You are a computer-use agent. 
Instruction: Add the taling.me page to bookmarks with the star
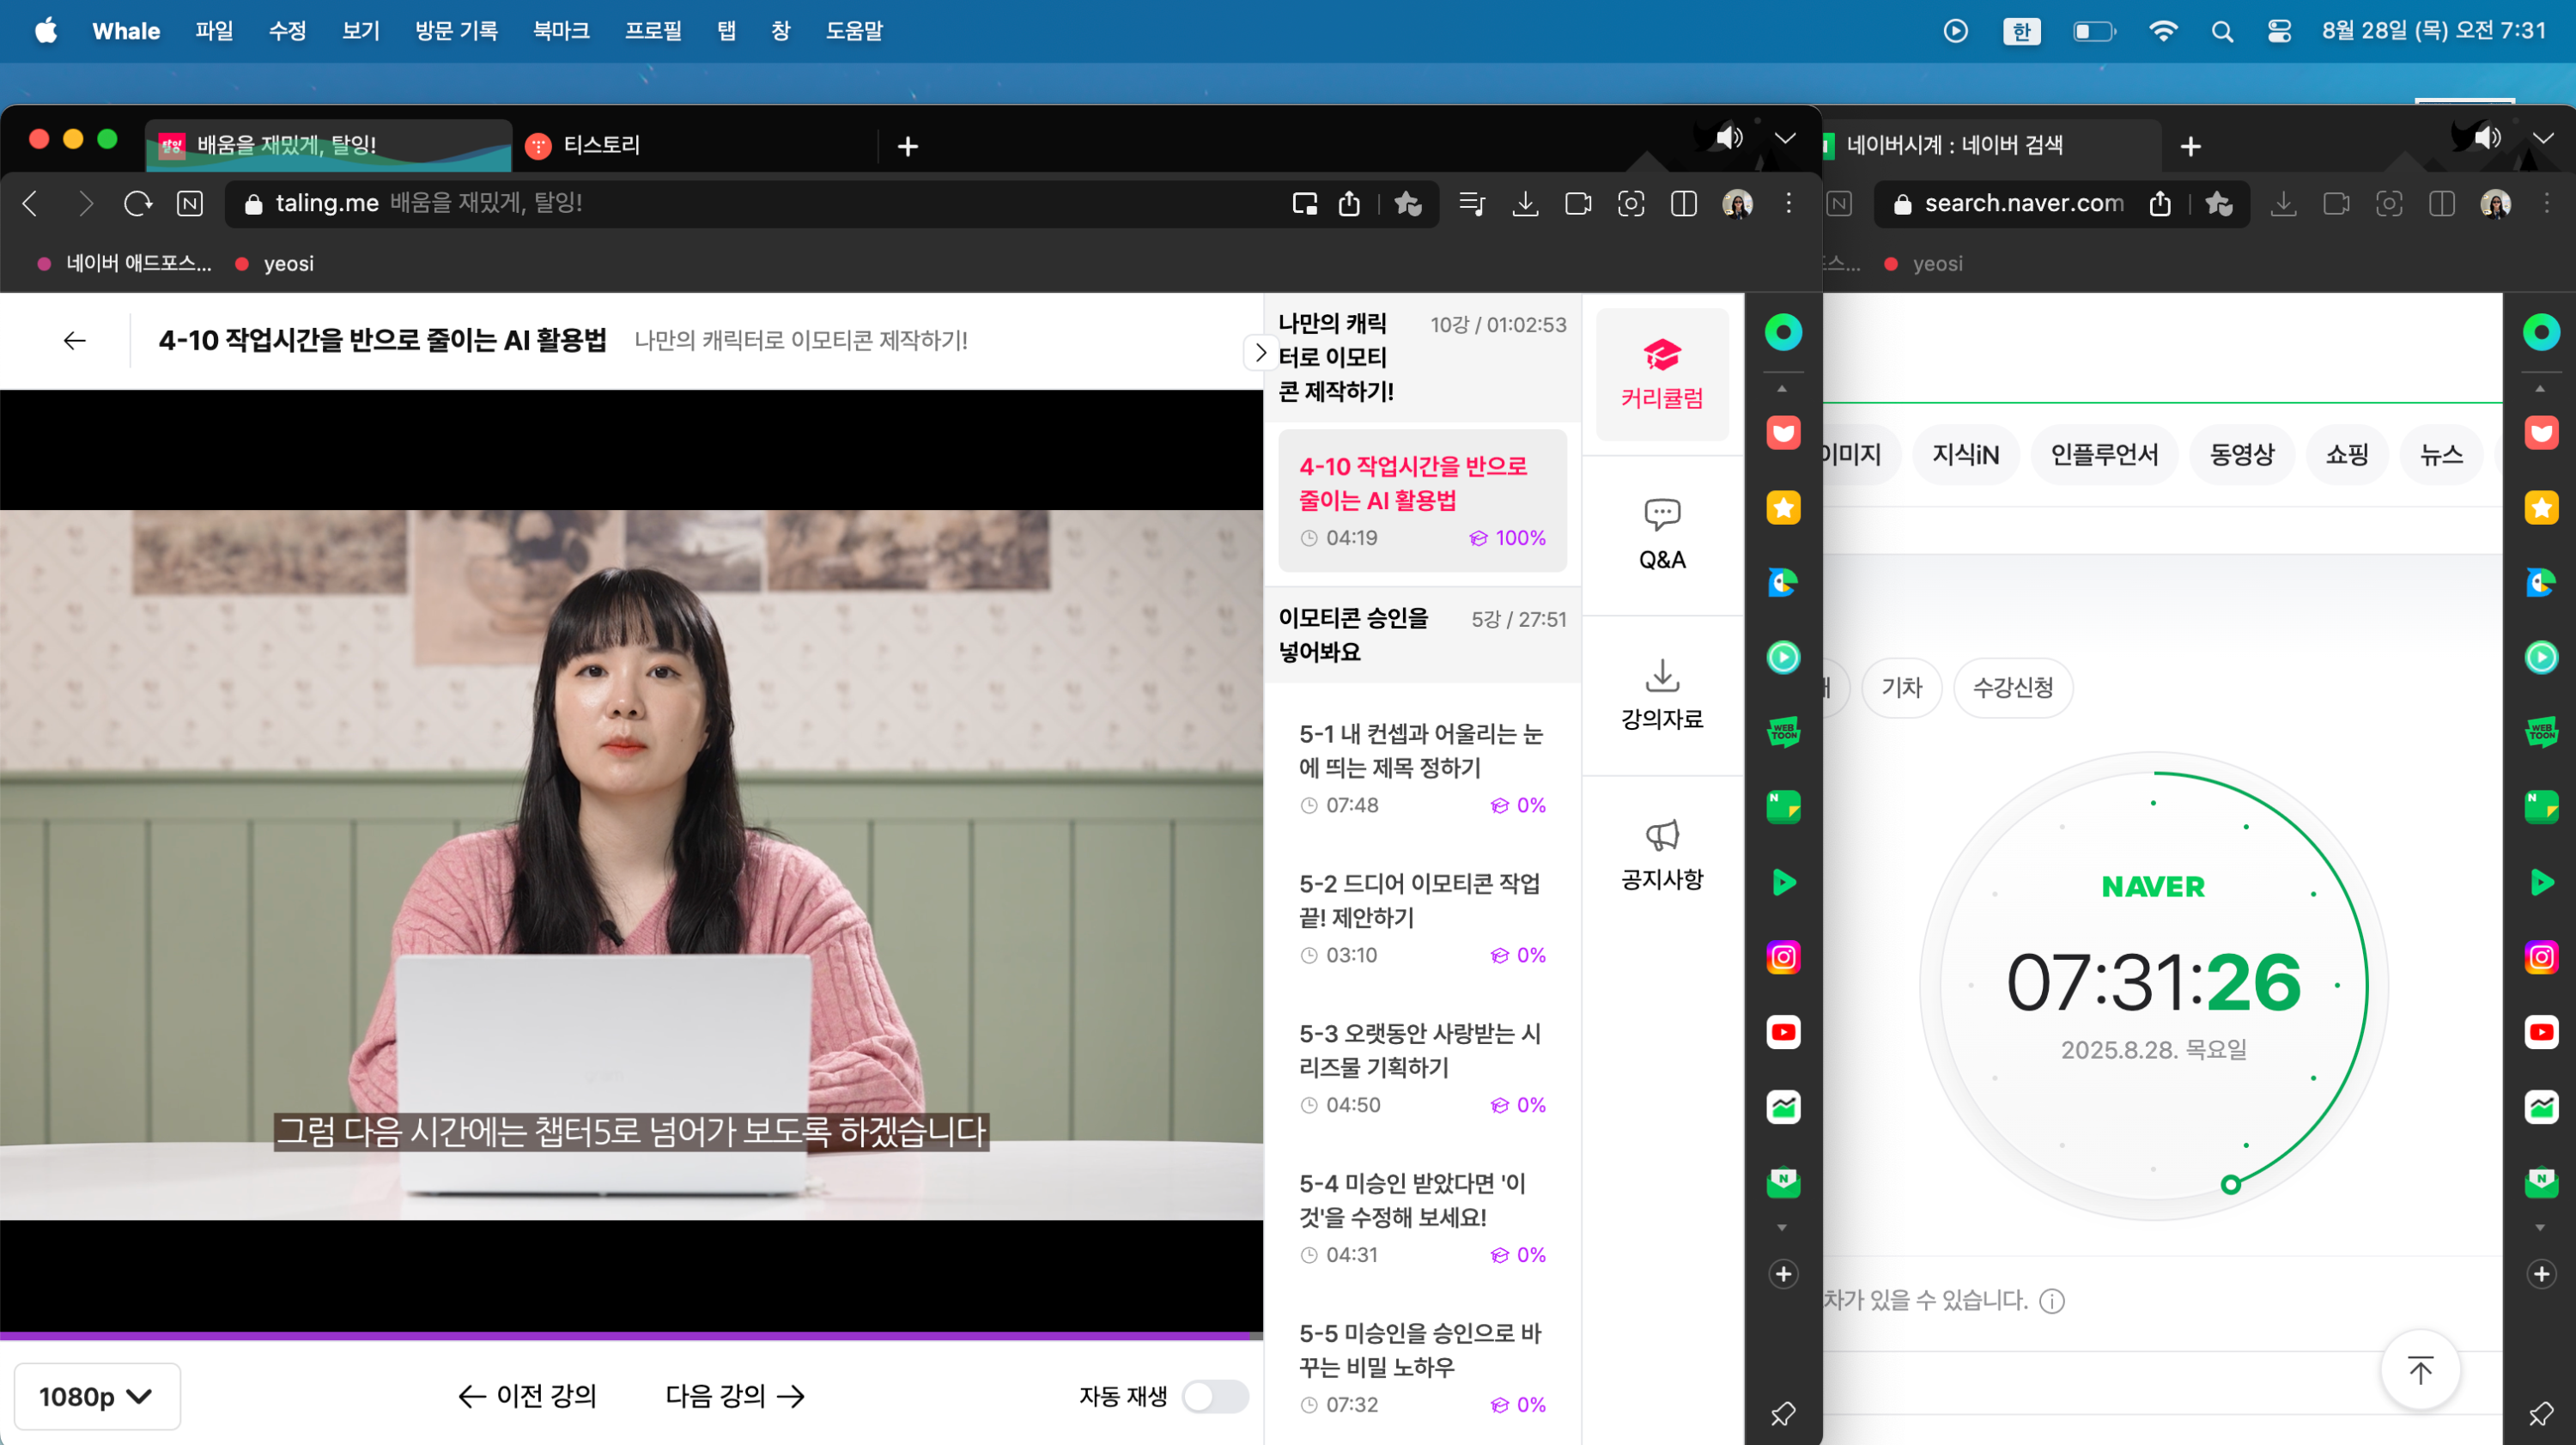pyautogui.click(x=1408, y=204)
